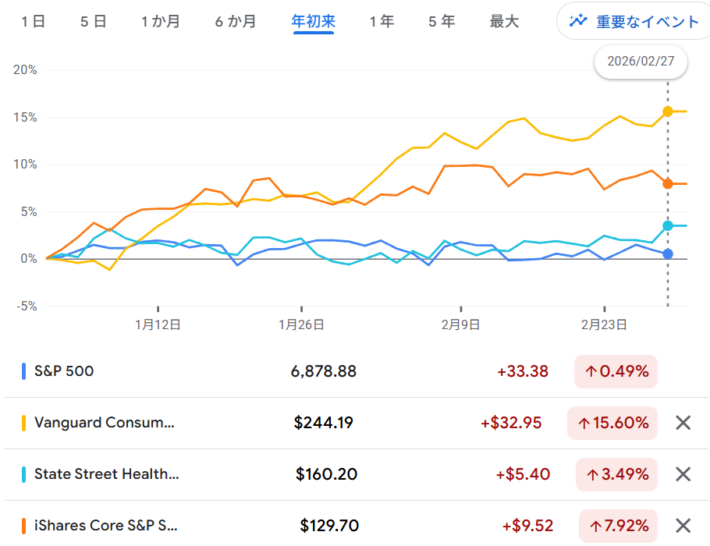
Task: Click Vanguard 15.60% change badge
Action: [x=612, y=423]
